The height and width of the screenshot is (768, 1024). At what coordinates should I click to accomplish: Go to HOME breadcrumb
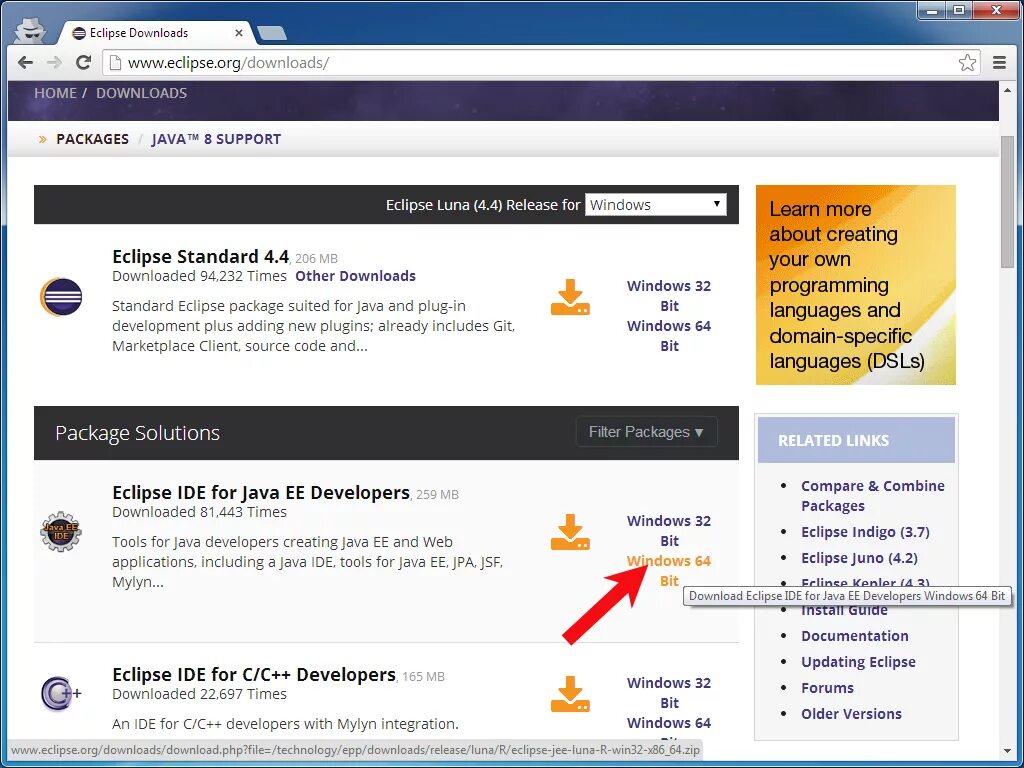click(56, 93)
